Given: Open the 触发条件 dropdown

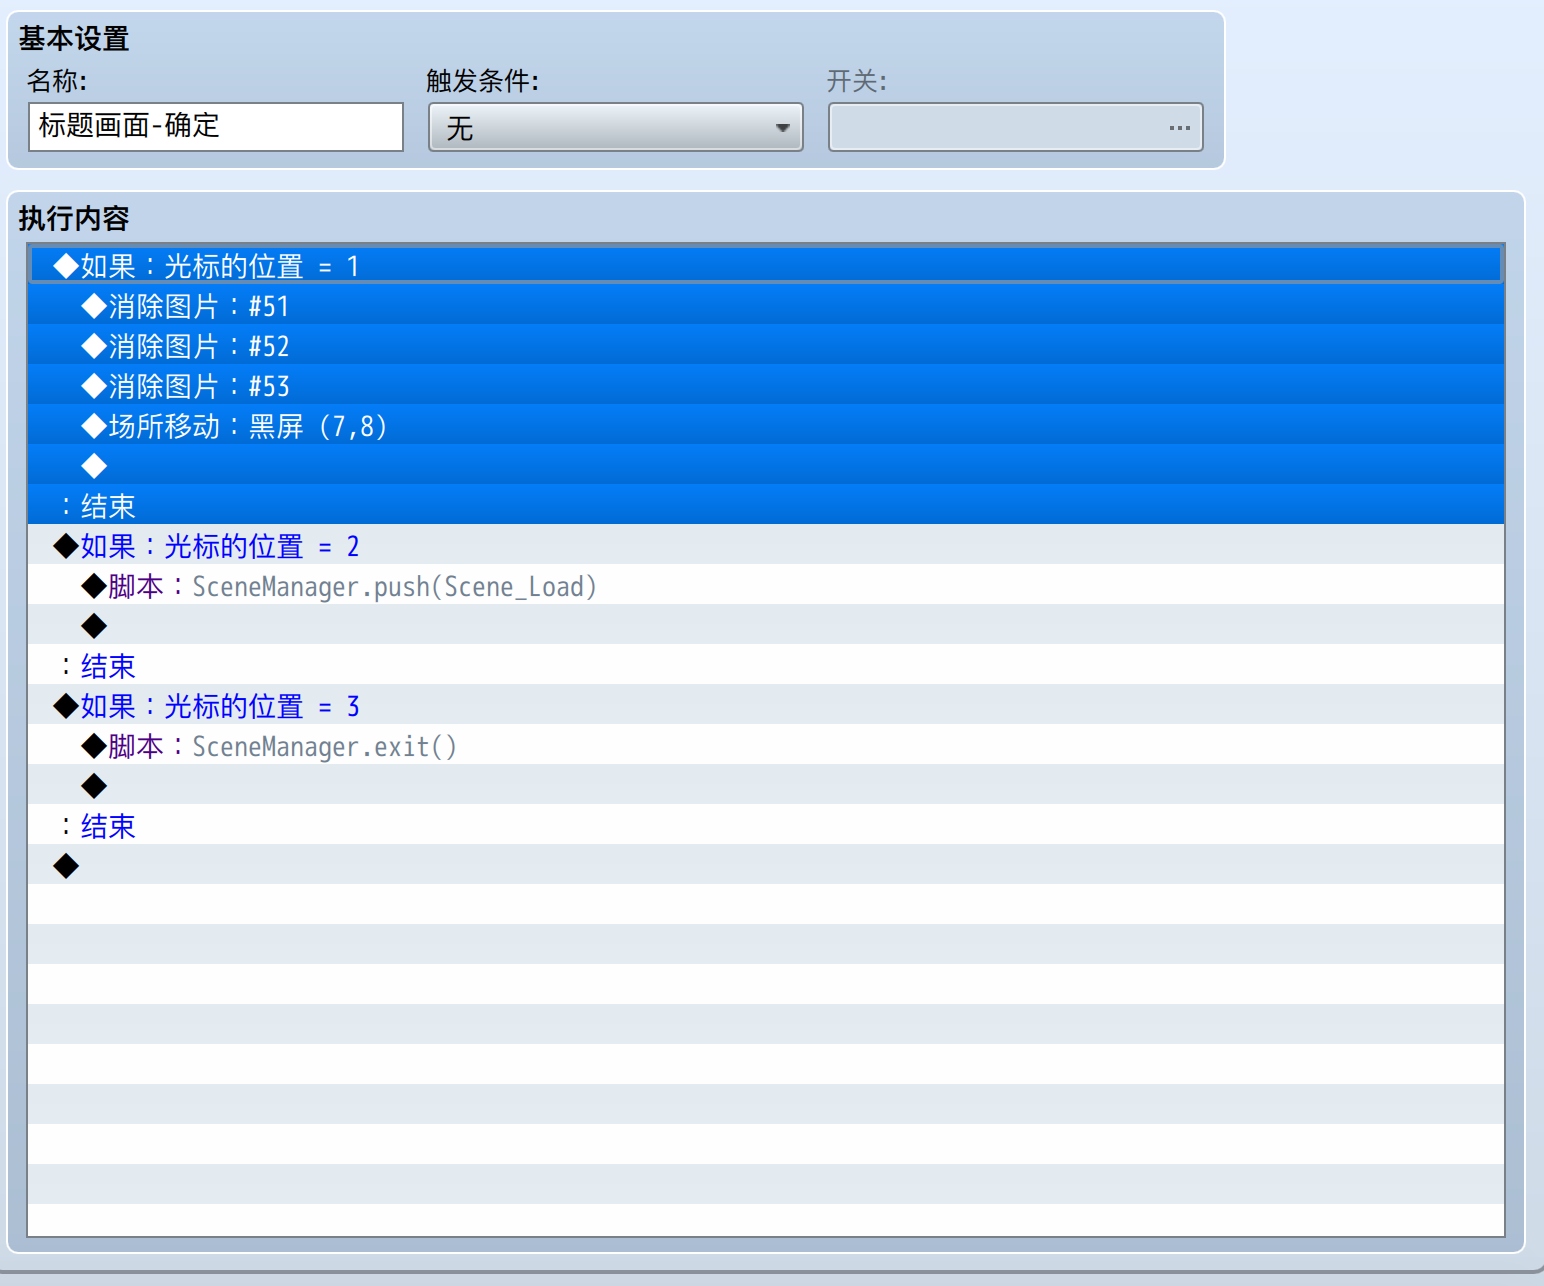Looking at the screenshot, I should tap(616, 127).
